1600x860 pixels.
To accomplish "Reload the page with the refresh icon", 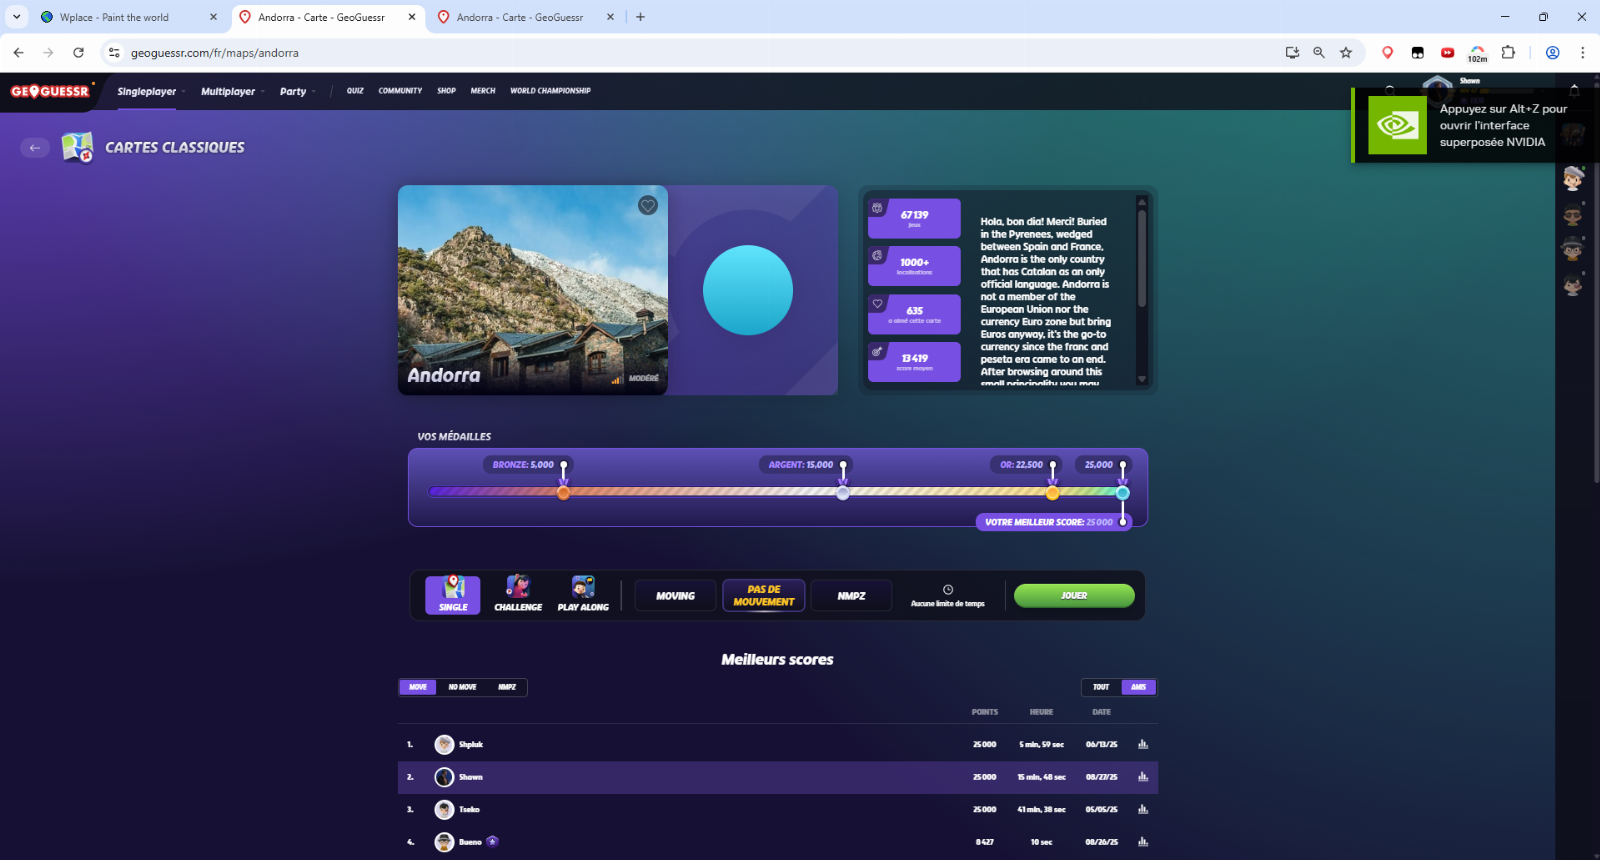I will pos(78,53).
